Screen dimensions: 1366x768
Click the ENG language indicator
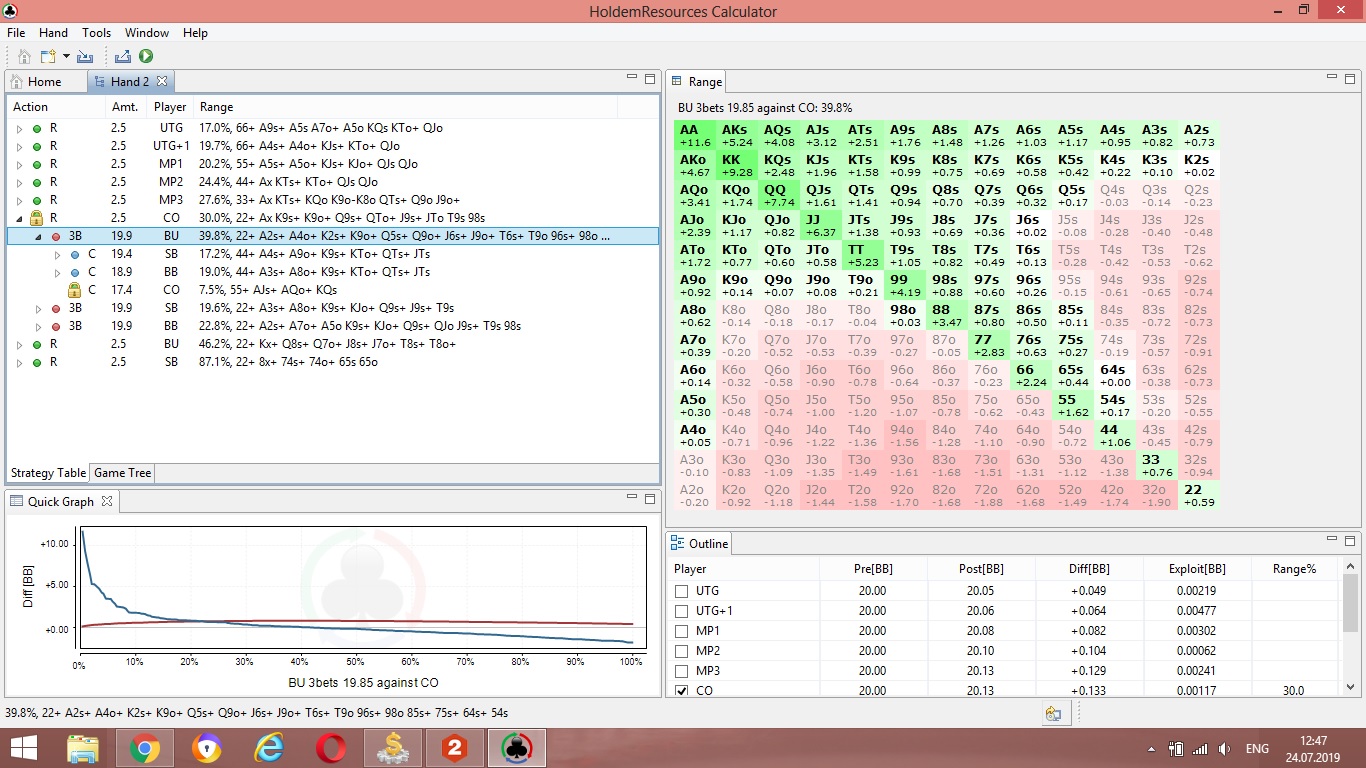point(1257,748)
